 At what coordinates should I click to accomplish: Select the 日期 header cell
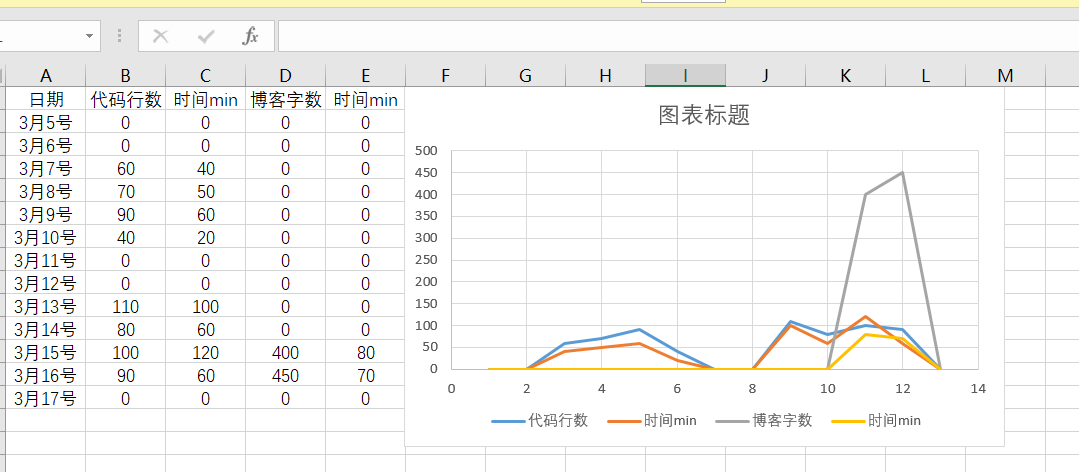[46, 99]
